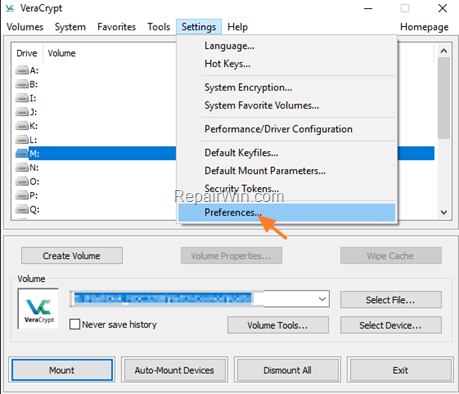Select Default Keyfiles... menu entry
Image resolution: width=459 pixels, height=394 pixels.
click(287, 153)
